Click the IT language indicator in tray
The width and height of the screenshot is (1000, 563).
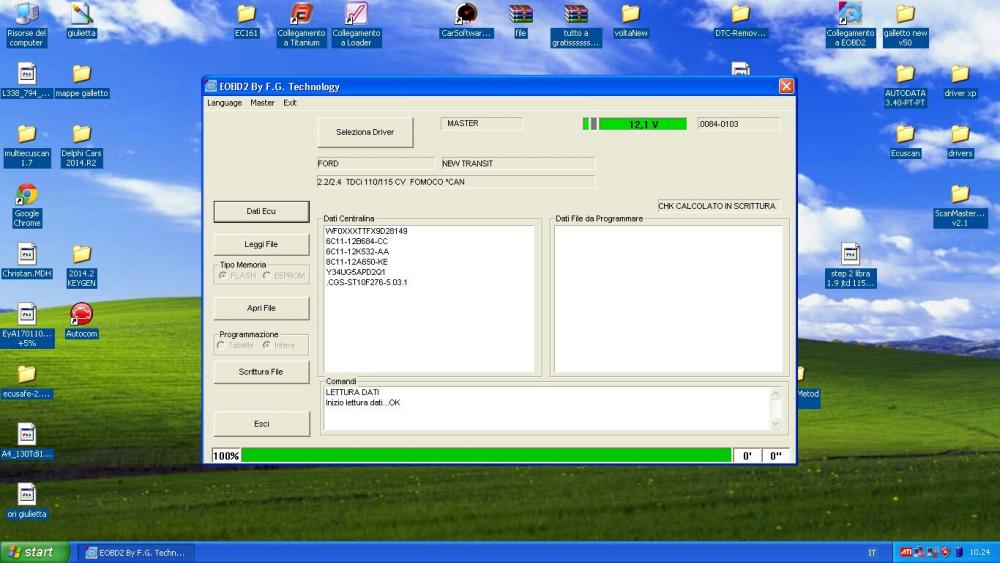(871, 552)
